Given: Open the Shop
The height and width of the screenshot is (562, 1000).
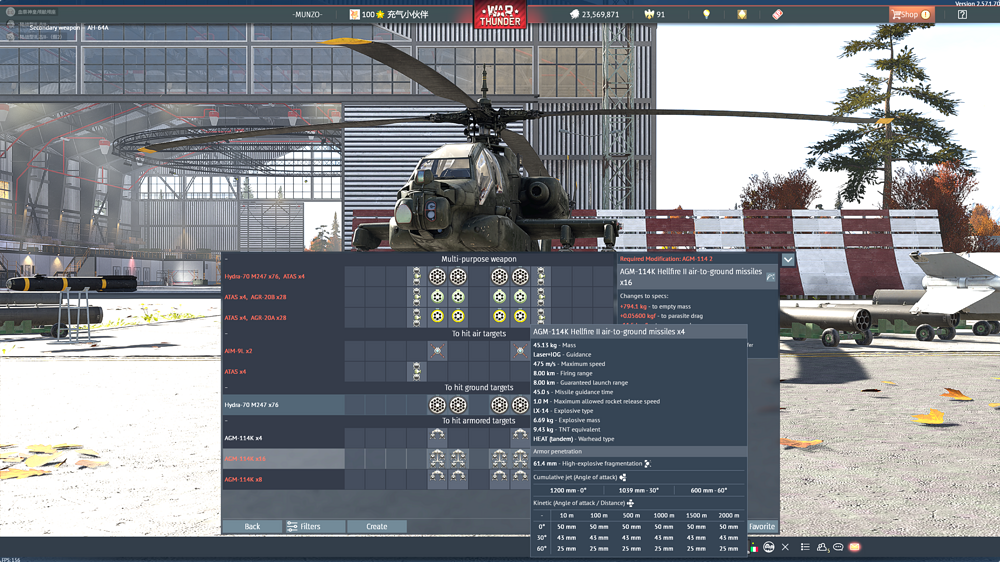Looking at the screenshot, I should 911,14.
